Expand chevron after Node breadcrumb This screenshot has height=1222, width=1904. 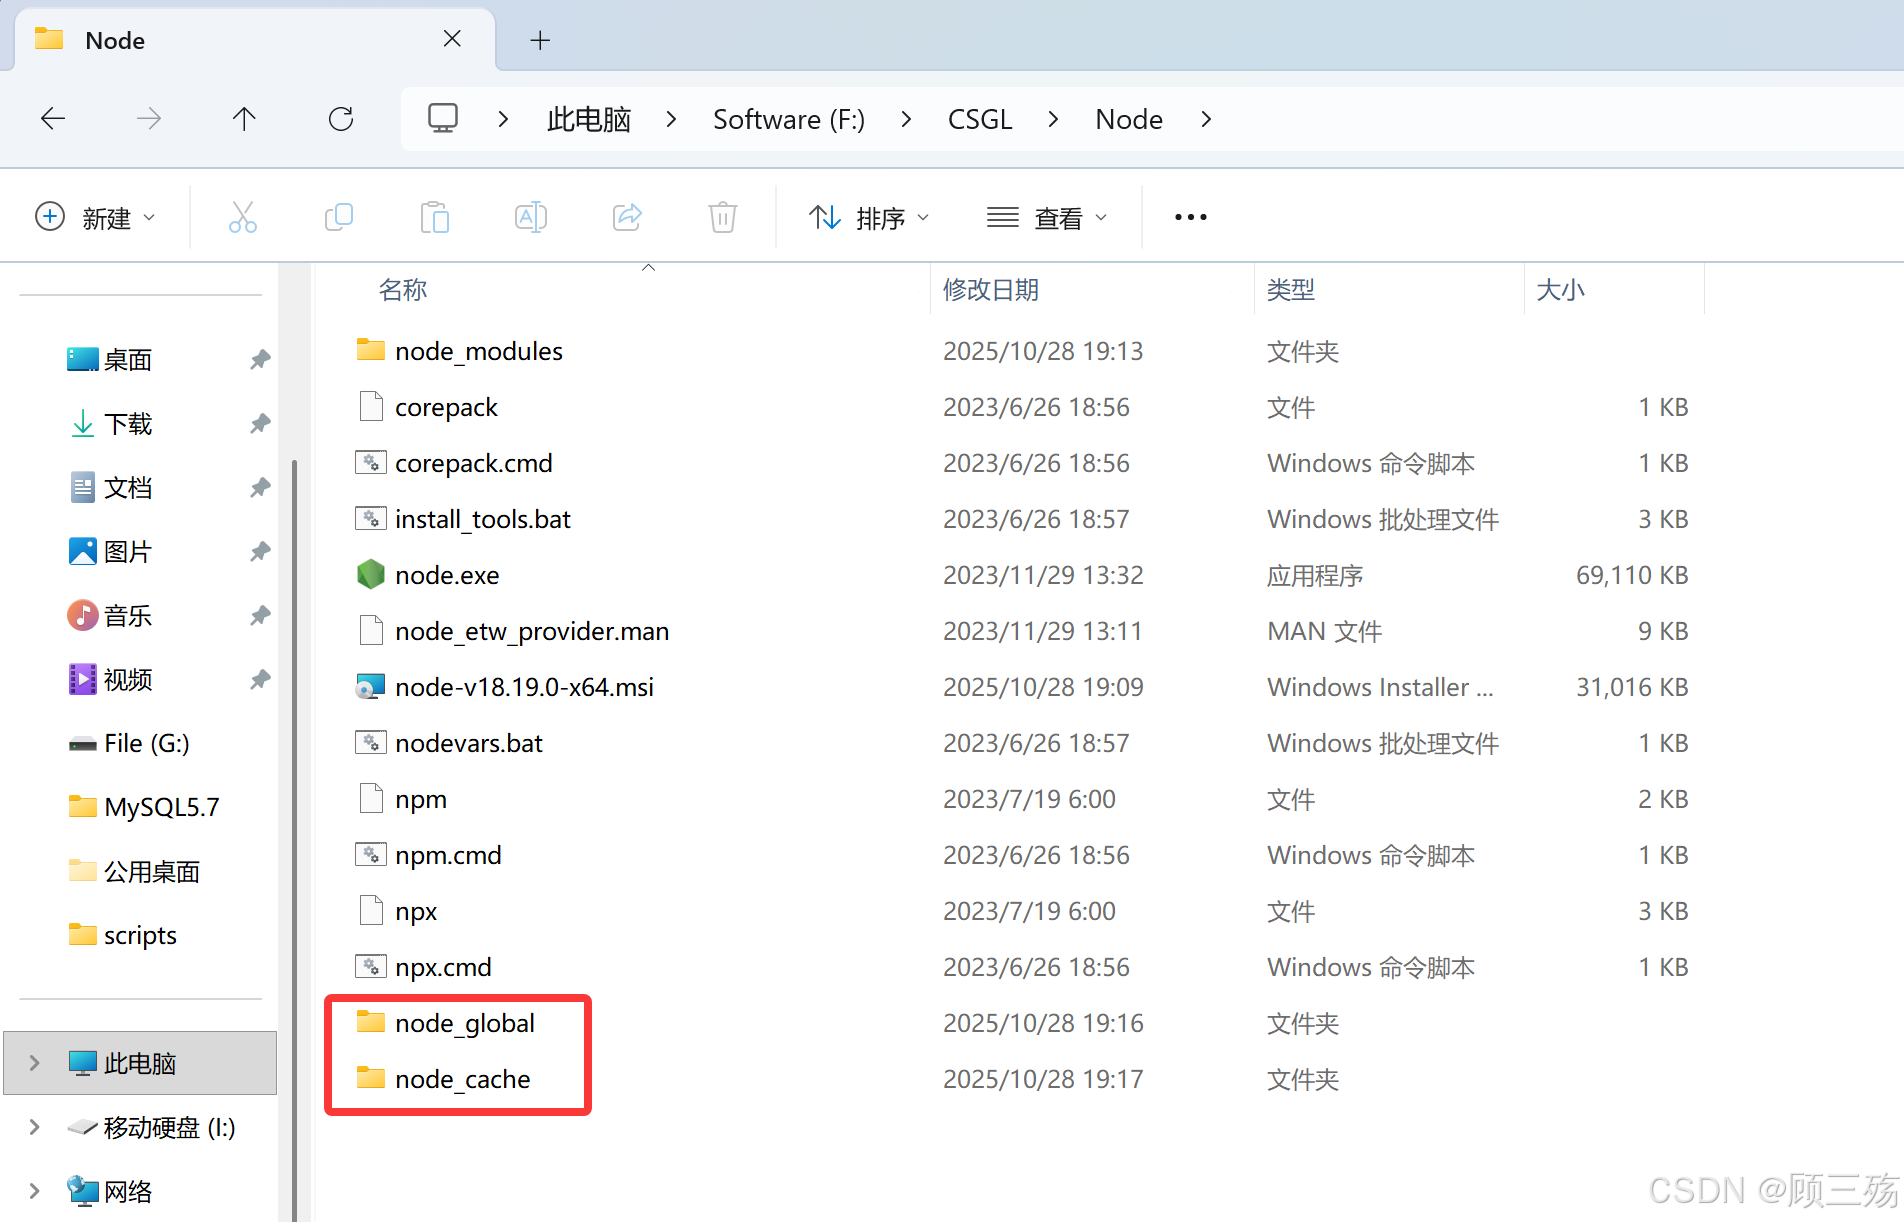(1206, 119)
